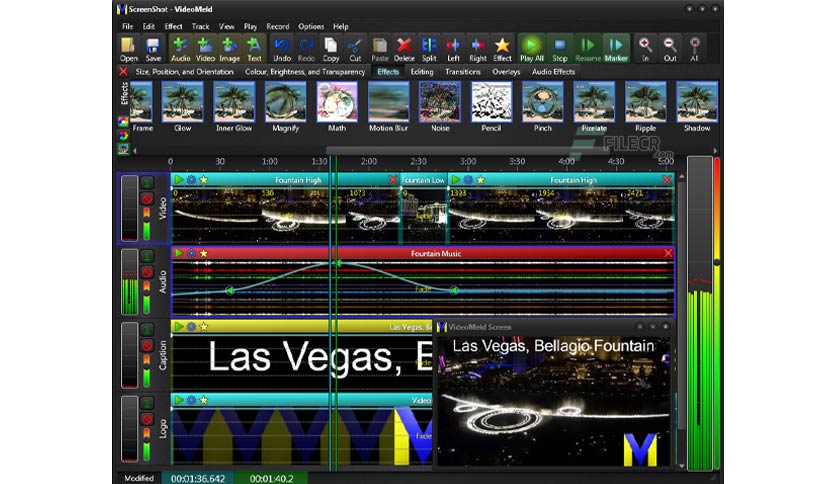Add a text caption with the Text icon
The width and height of the screenshot is (836, 484).
click(x=254, y=49)
